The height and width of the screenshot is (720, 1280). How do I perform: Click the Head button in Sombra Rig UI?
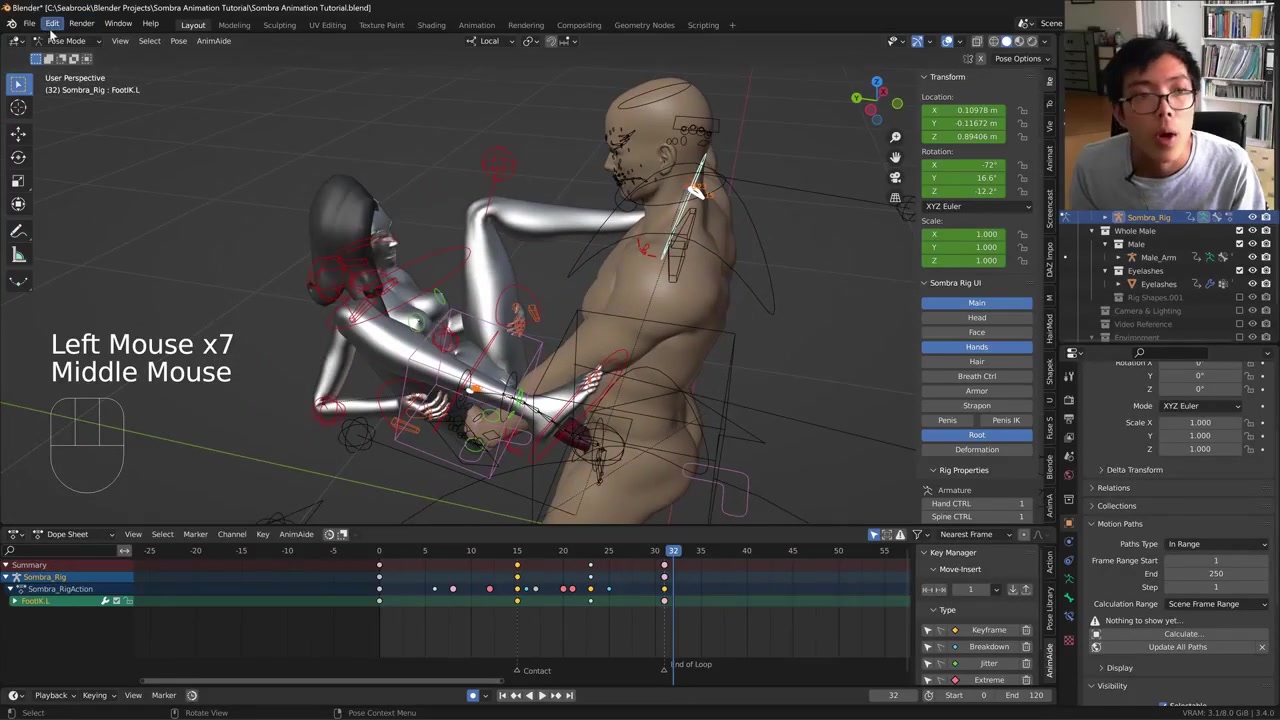click(976, 318)
